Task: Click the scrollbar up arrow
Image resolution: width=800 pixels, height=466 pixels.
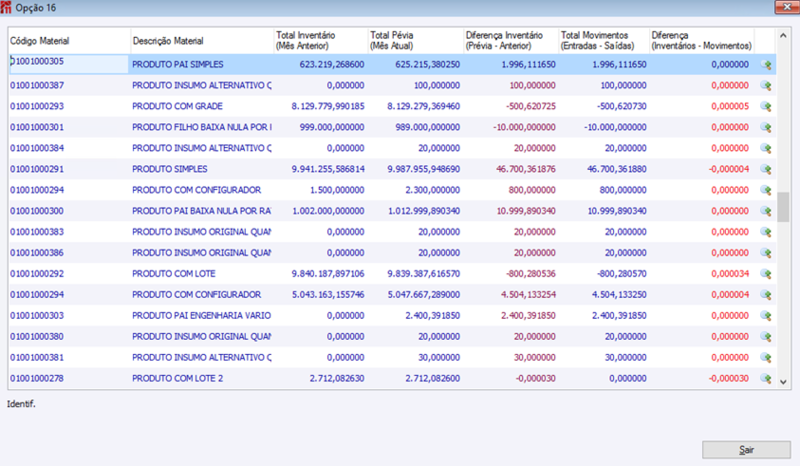Action: click(x=783, y=36)
